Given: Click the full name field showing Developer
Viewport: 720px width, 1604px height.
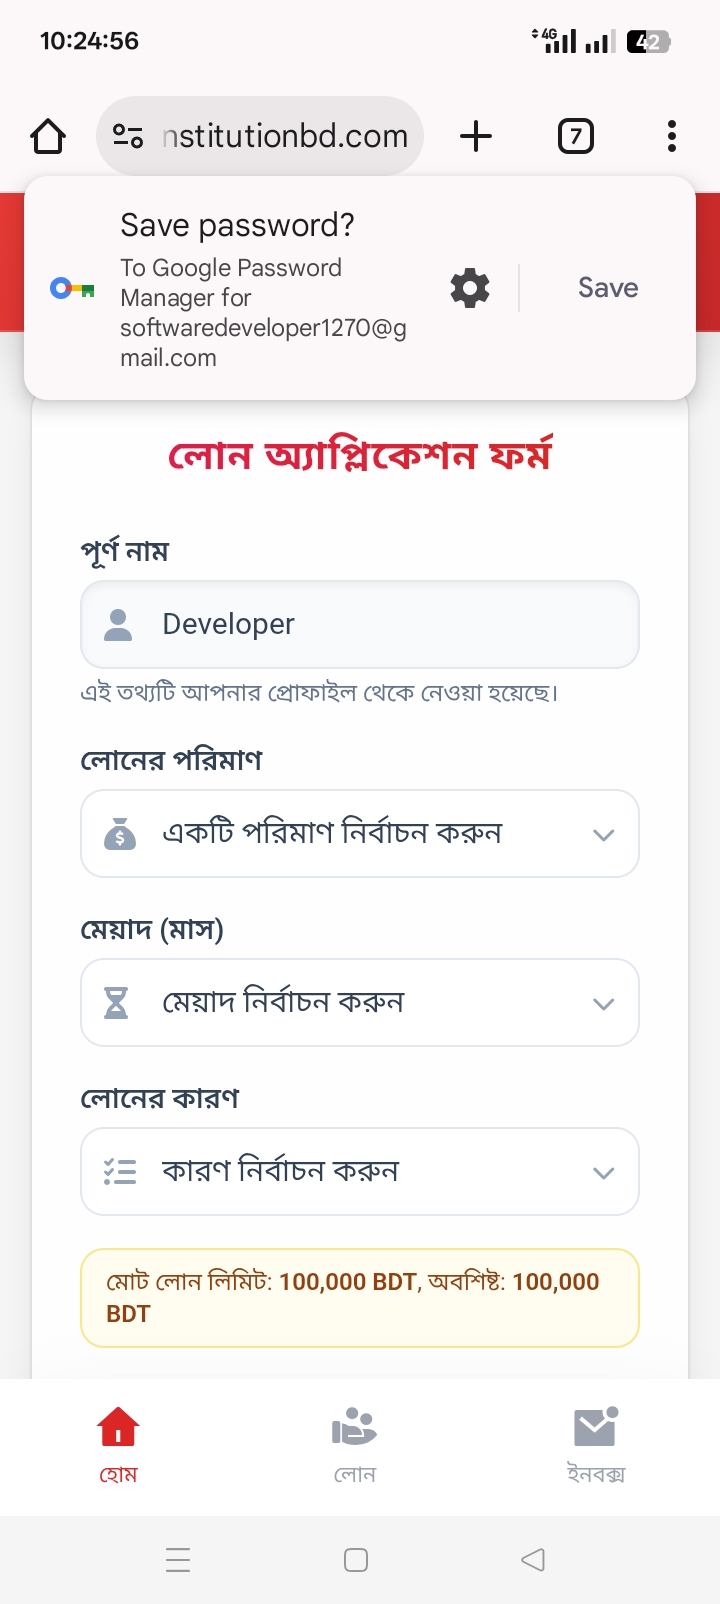Looking at the screenshot, I should [x=360, y=624].
